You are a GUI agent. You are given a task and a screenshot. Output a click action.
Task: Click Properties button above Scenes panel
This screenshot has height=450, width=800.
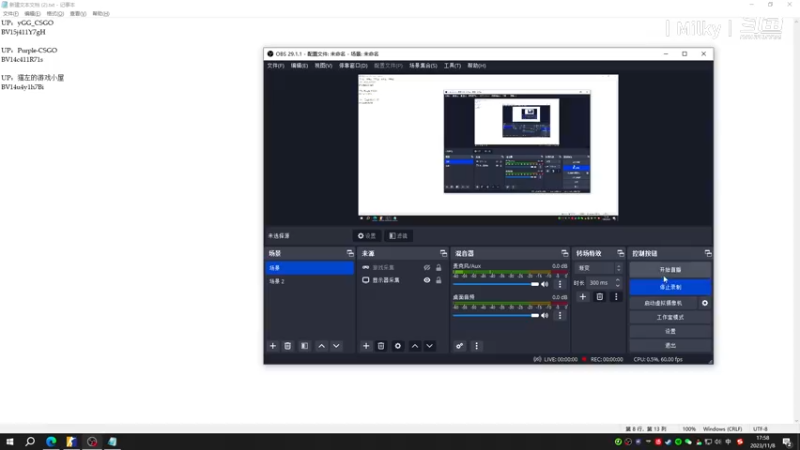(x=367, y=236)
